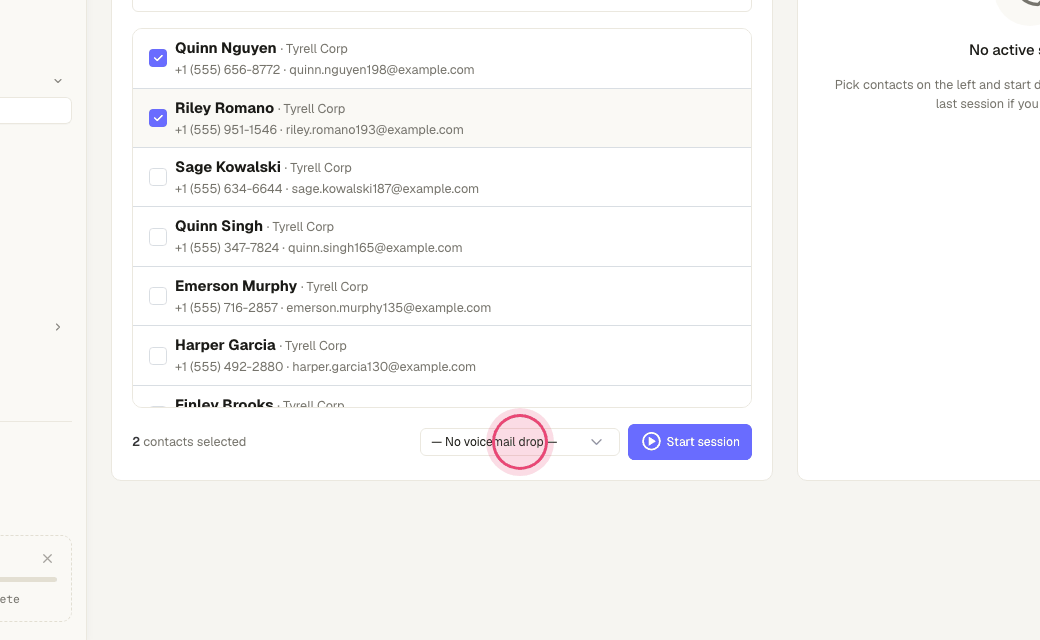Click the name Quinn Singh
Viewport: 1040px width, 640px height.
pos(219,225)
